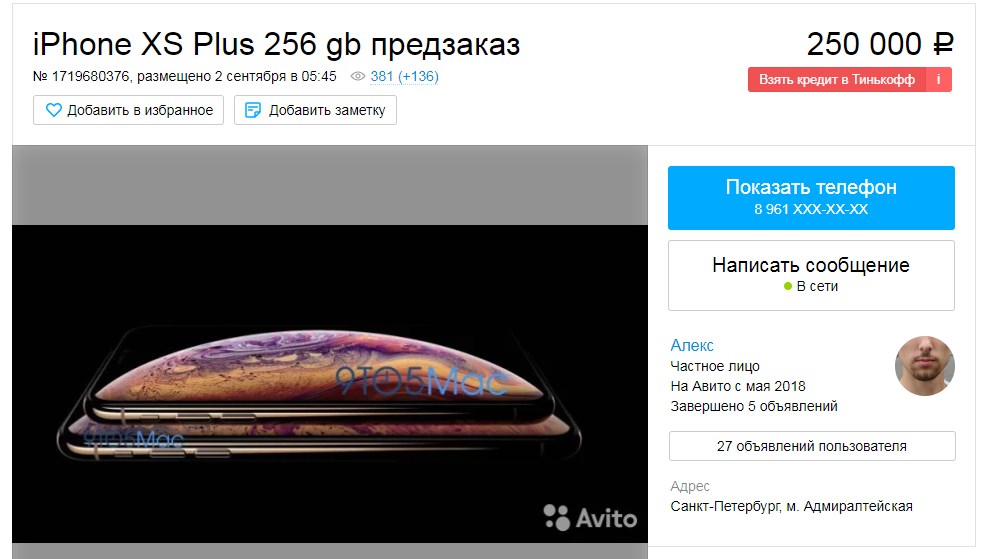Open the 27 объявлений пользователя list

(x=812, y=446)
